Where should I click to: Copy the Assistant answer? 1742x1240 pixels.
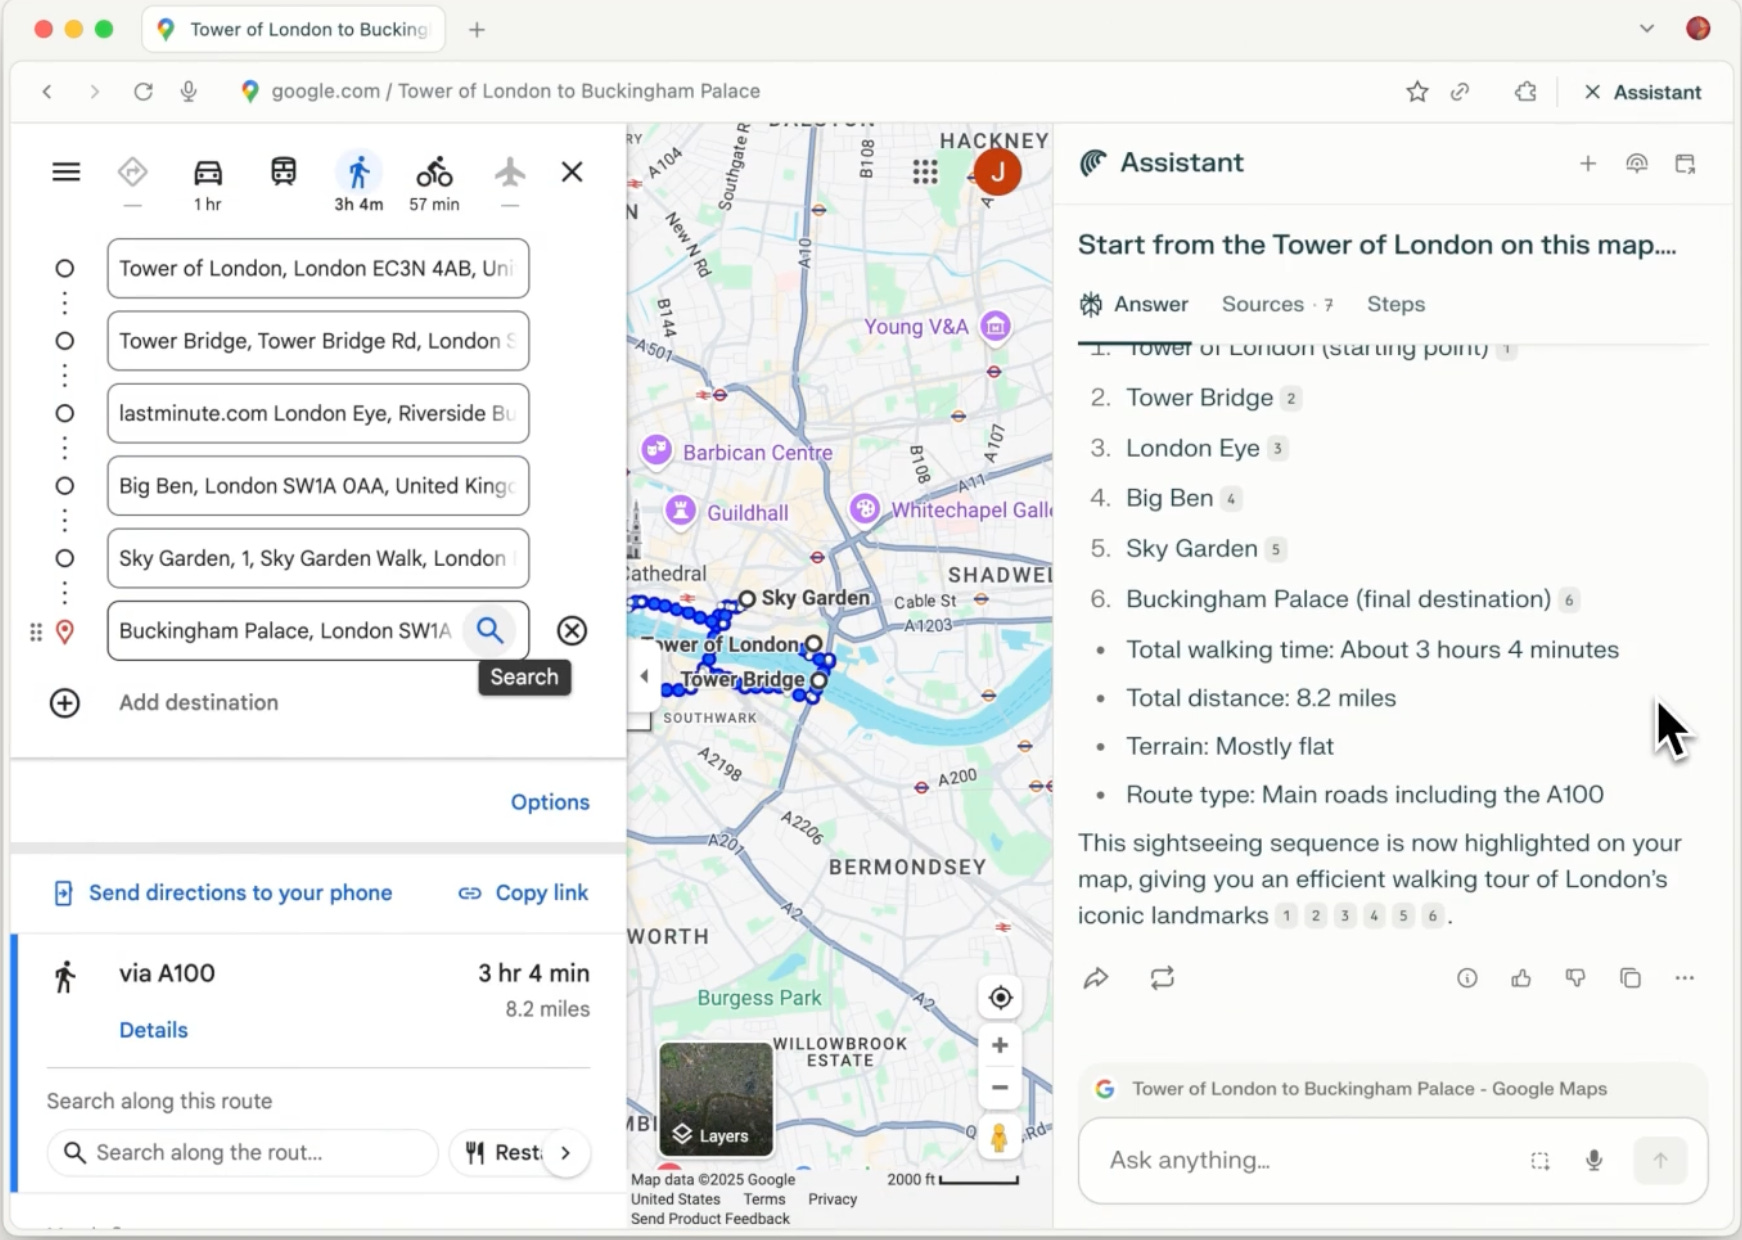1630,978
